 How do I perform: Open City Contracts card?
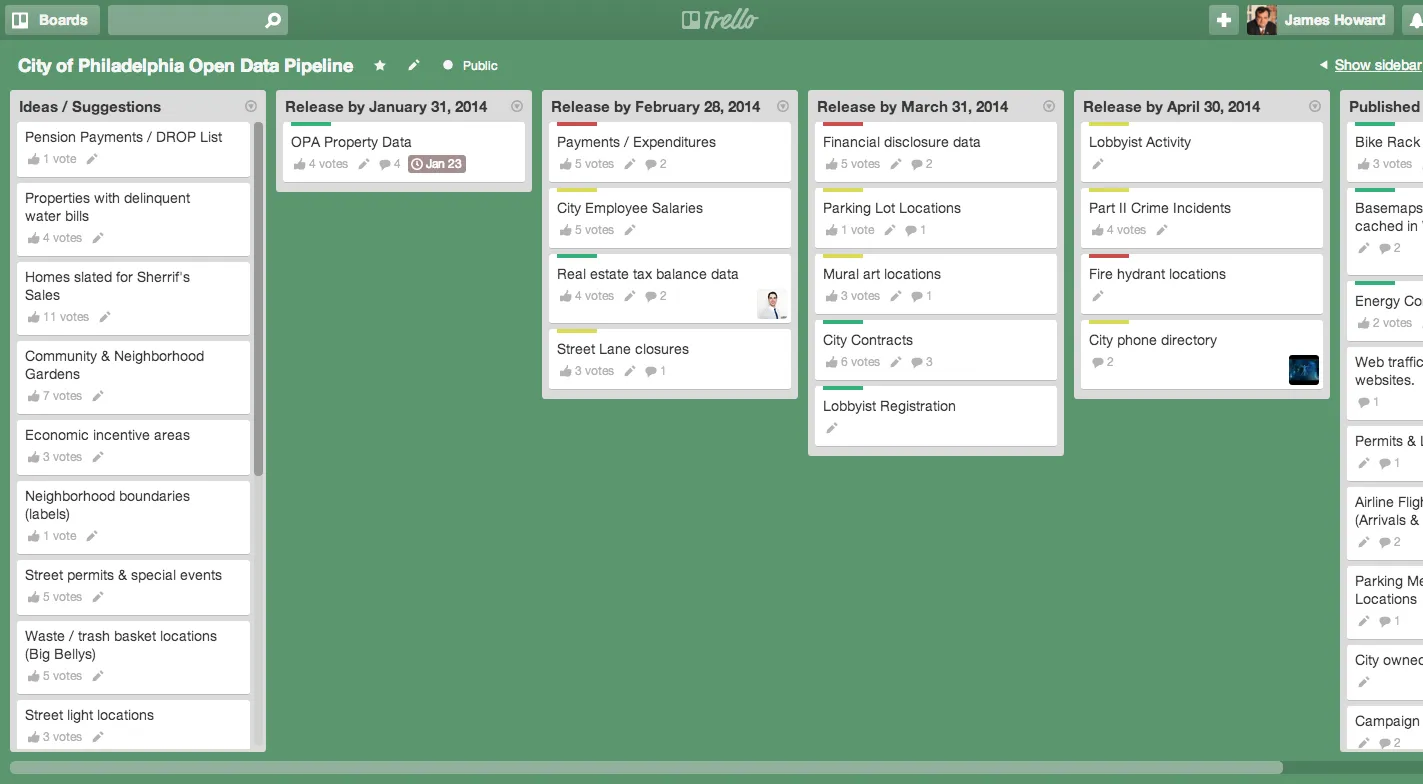coord(936,350)
